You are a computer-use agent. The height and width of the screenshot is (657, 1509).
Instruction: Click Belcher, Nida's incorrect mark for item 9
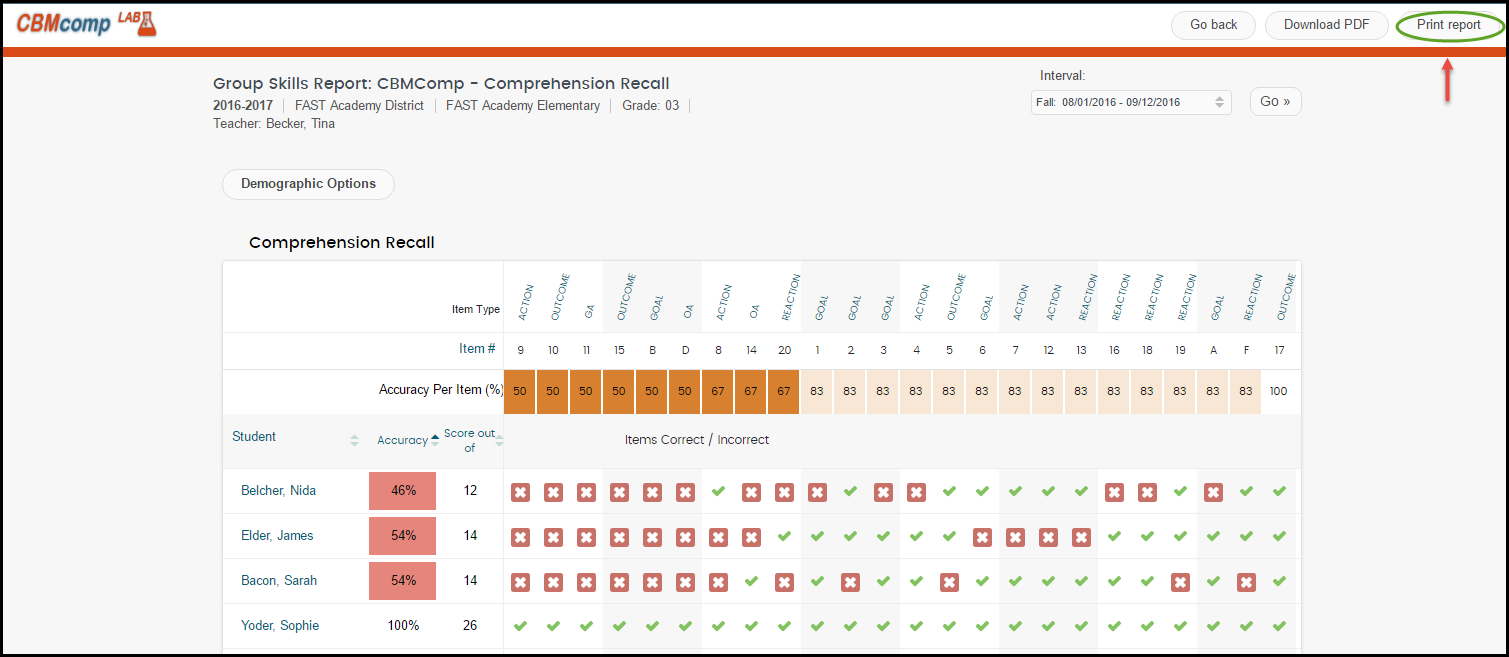pos(520,492)
